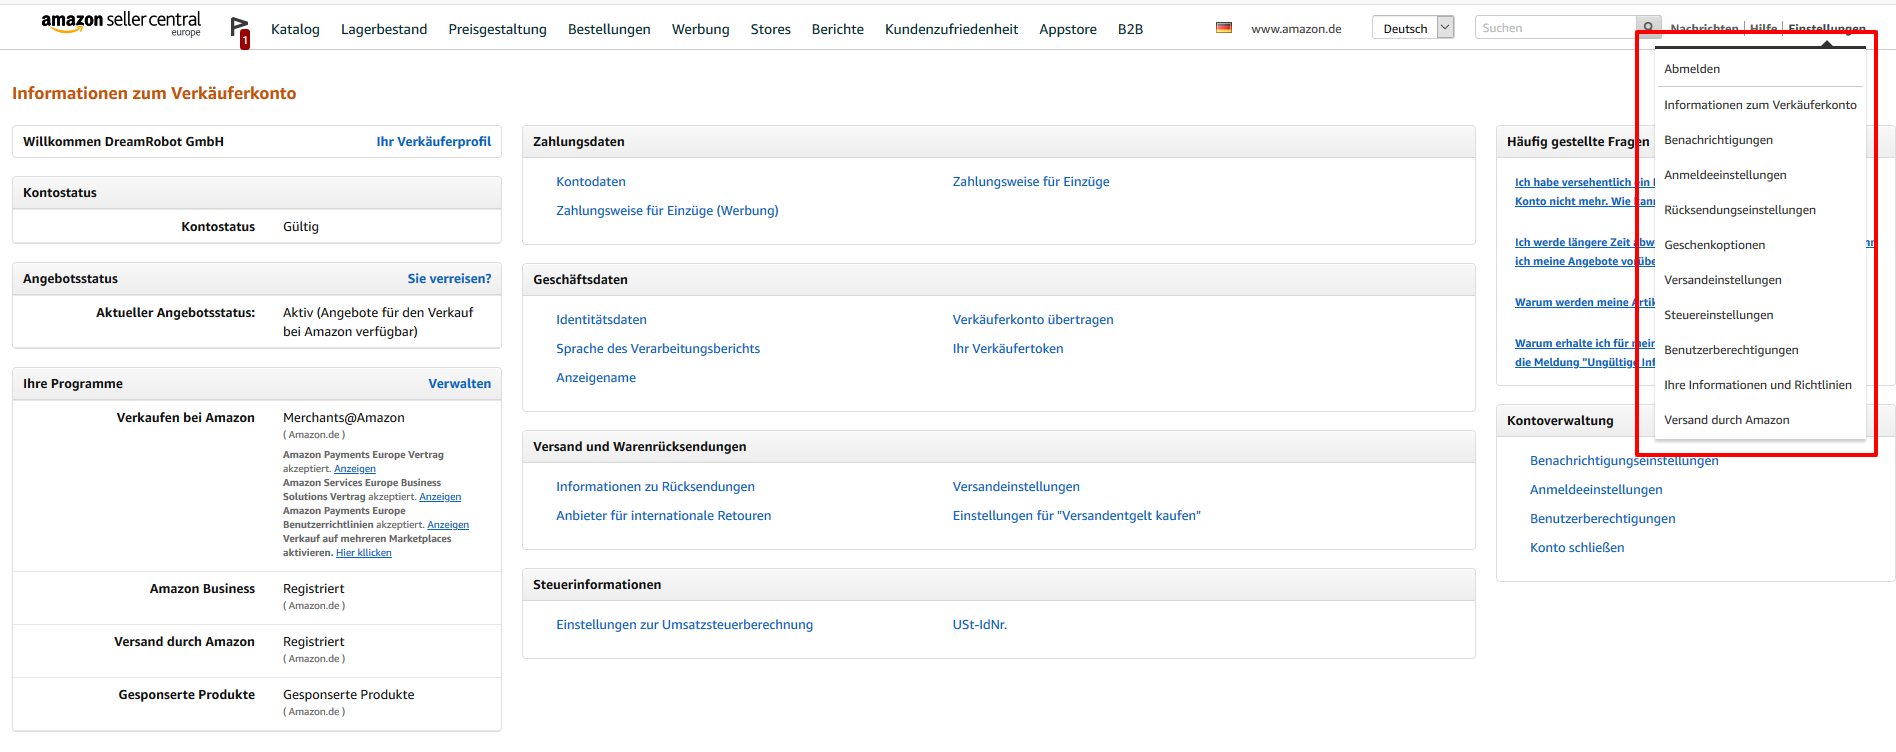
Task: Choose Versandeinstellungen in the settings dropdown
Action: point(1723,280)
